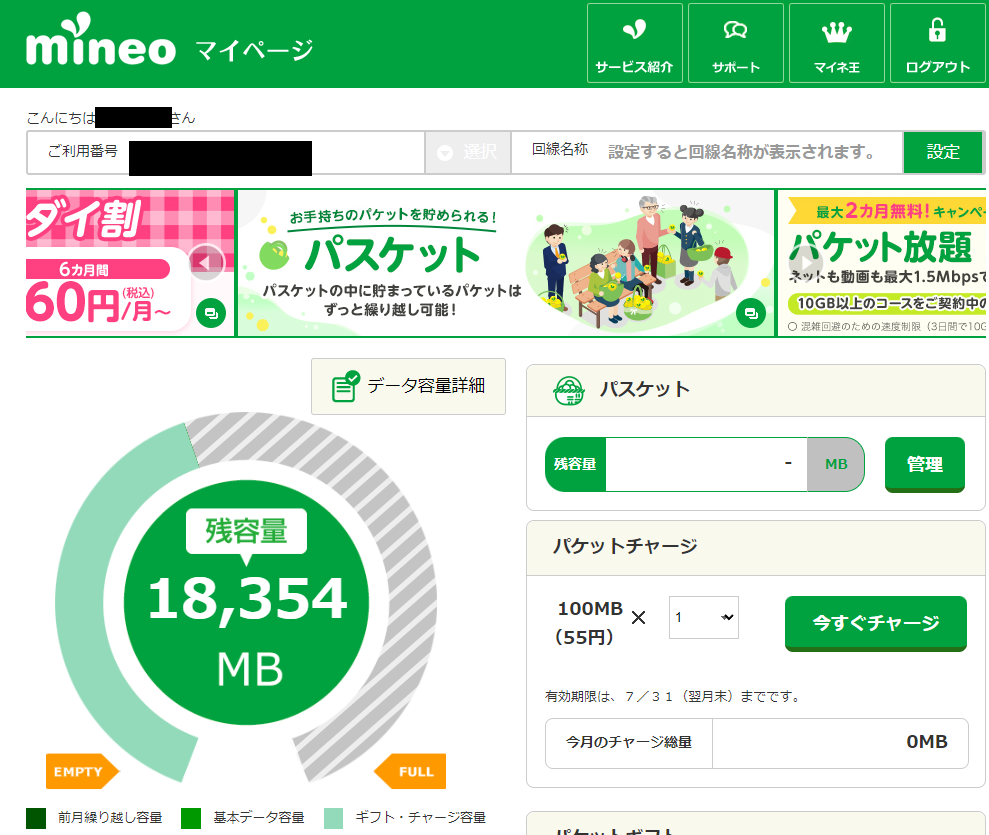Click 管理 button for パスケット
This screenshot has height=835, width=989.
coord(925,464)
